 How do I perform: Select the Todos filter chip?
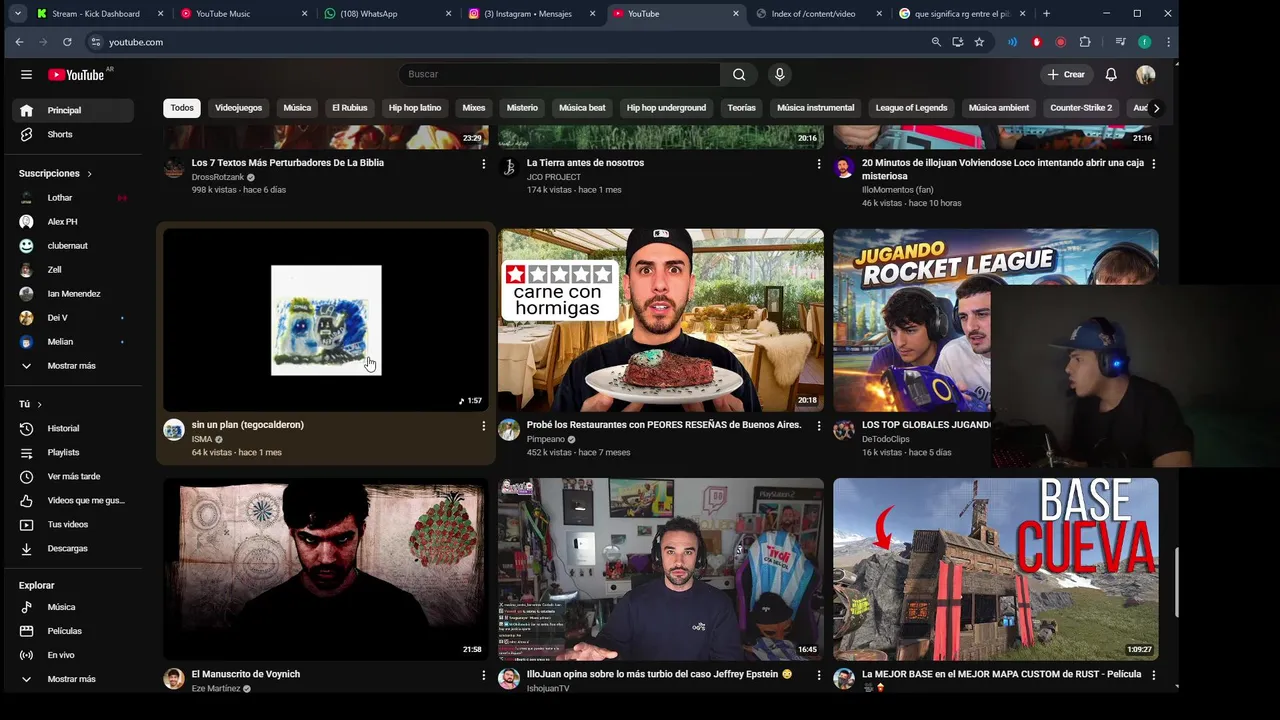(182, 108)
